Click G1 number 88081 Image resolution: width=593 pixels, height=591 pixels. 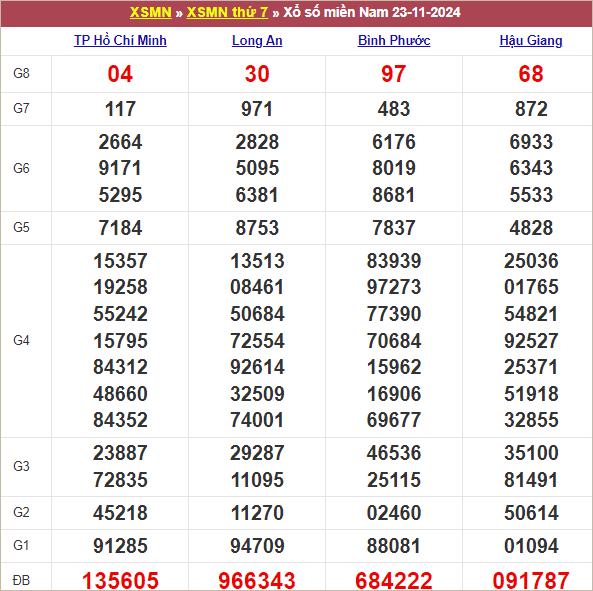coord(394,546)
